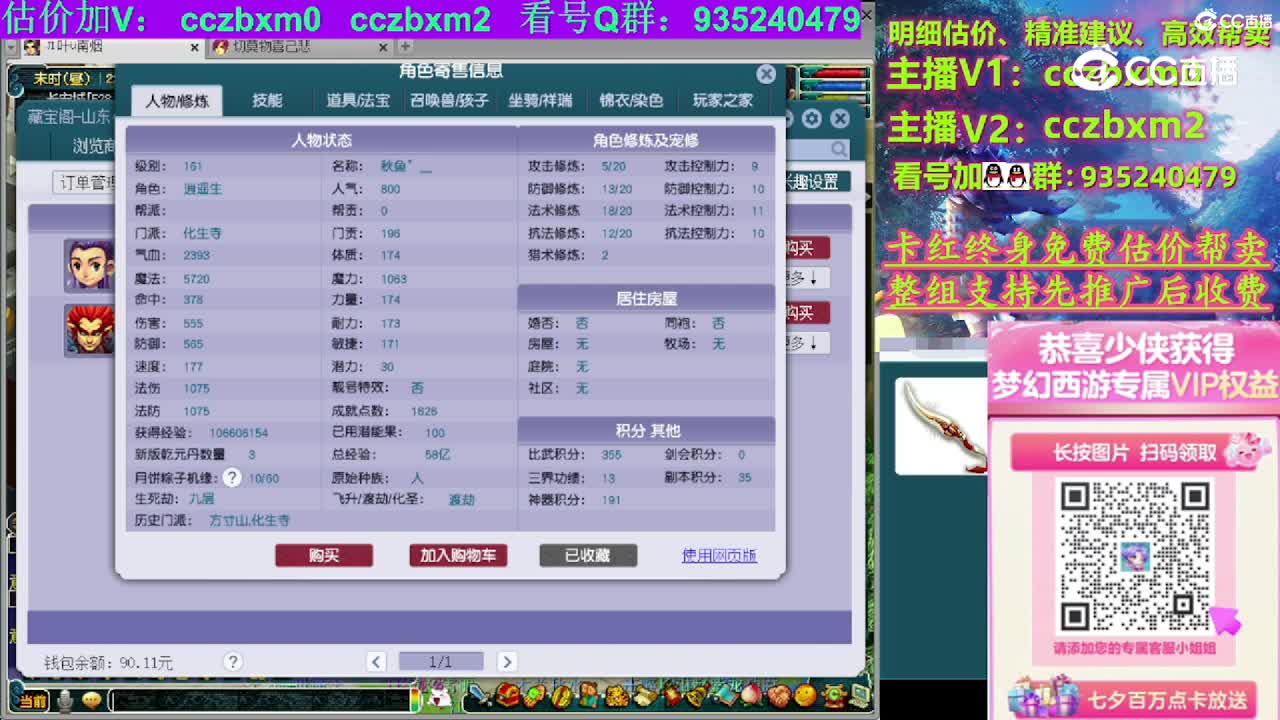Click the golden bell toolbar icon
This screenshot has height=720, width=1280.
pos(697,694)
